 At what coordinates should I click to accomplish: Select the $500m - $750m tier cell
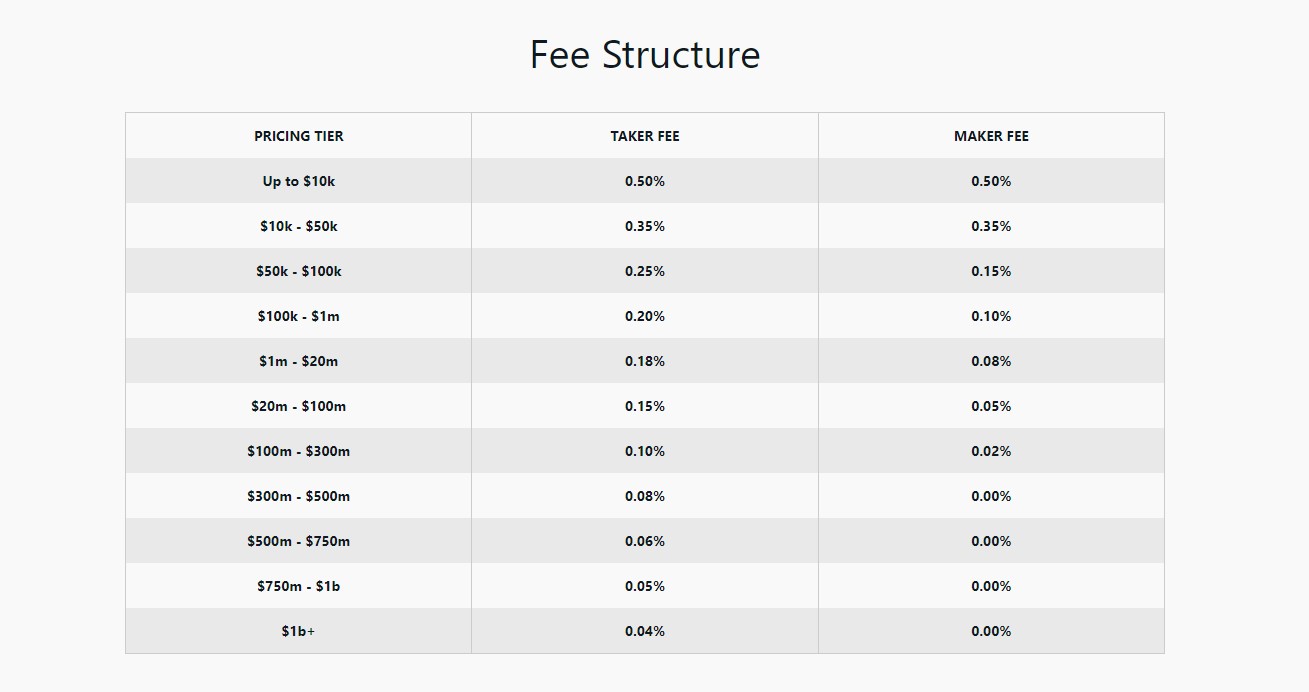click(x=298, y=541)
